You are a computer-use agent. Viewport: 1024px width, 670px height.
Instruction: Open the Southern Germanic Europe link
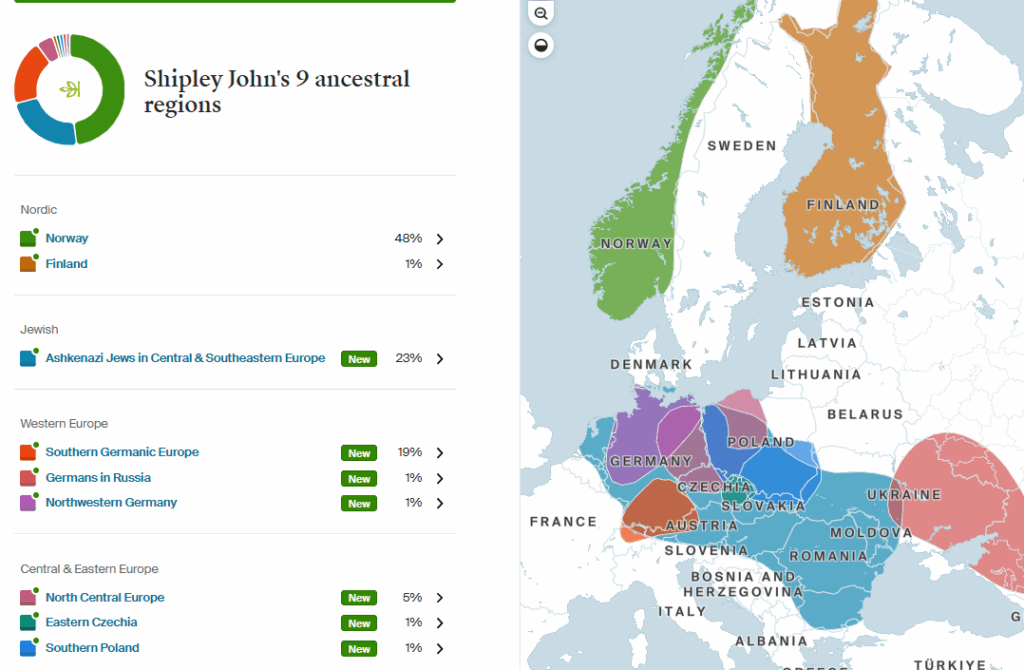pyautogui.click(x=122, y=452)
